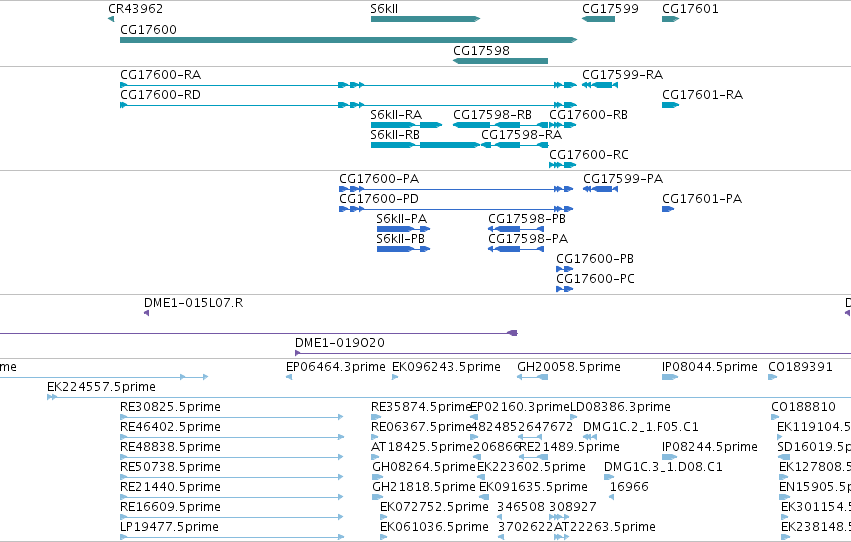Select the 16966 feature label
This screenshot has width=851, height=542.
[629, 487]
